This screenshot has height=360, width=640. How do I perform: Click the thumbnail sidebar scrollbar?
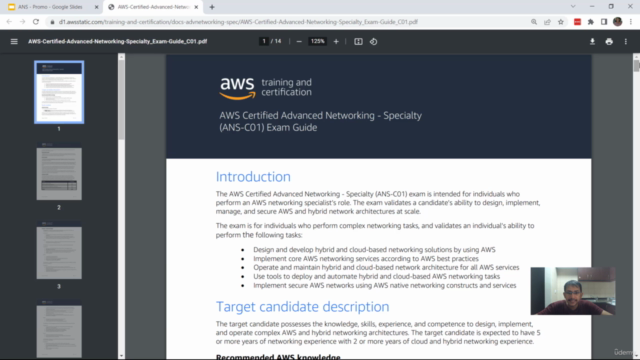121,100
